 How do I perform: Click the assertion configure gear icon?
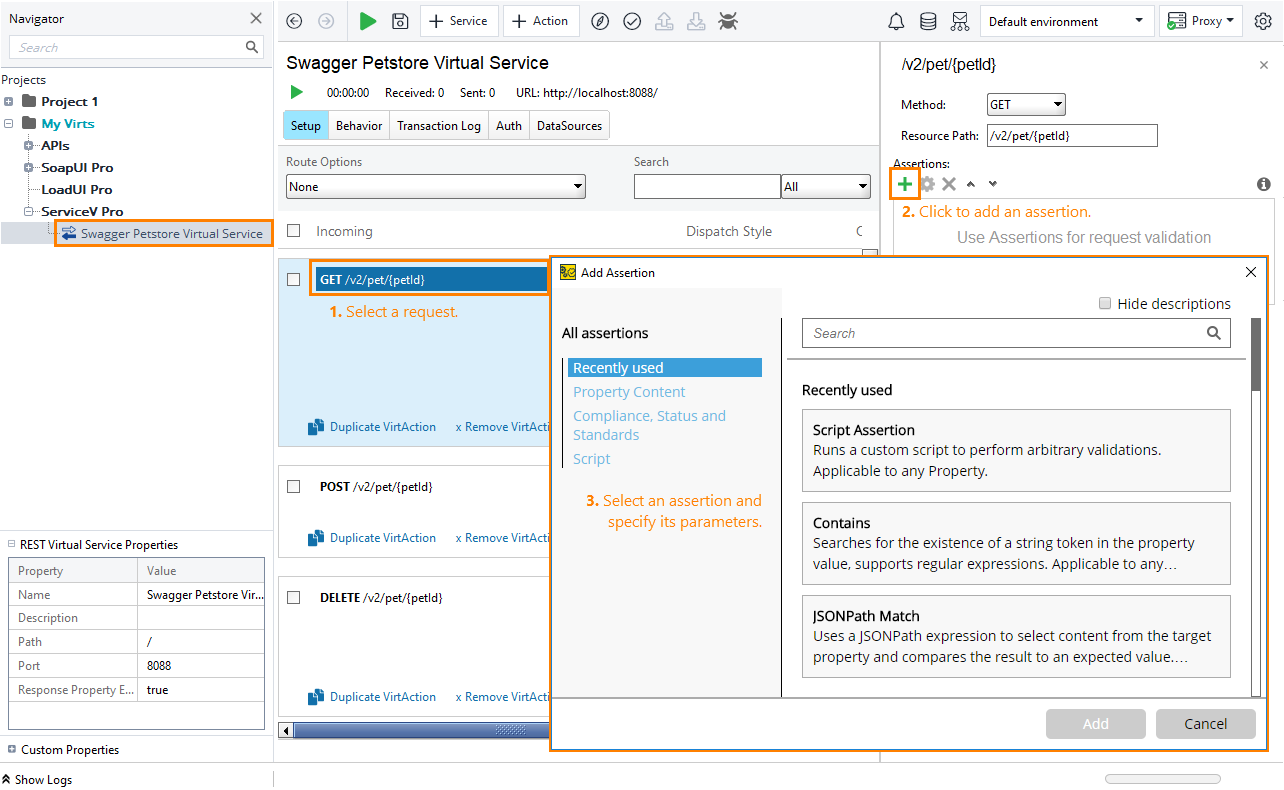[928, 184]
